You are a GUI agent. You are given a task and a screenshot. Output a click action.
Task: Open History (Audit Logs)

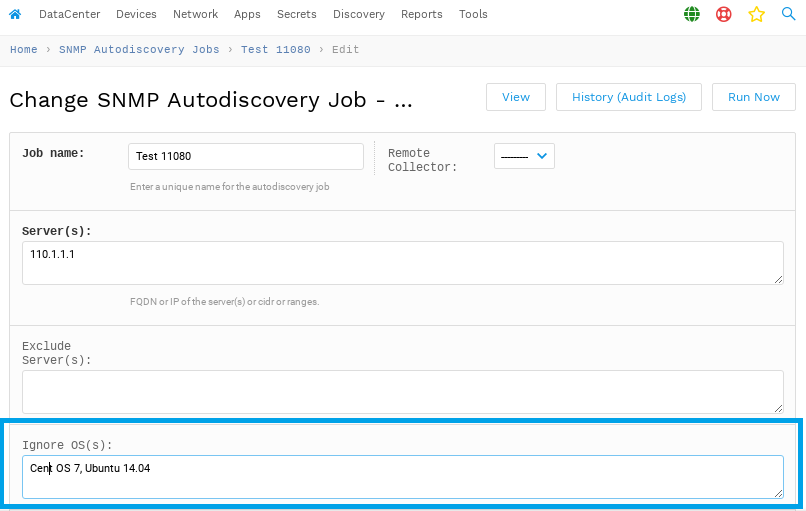(629, 97)
